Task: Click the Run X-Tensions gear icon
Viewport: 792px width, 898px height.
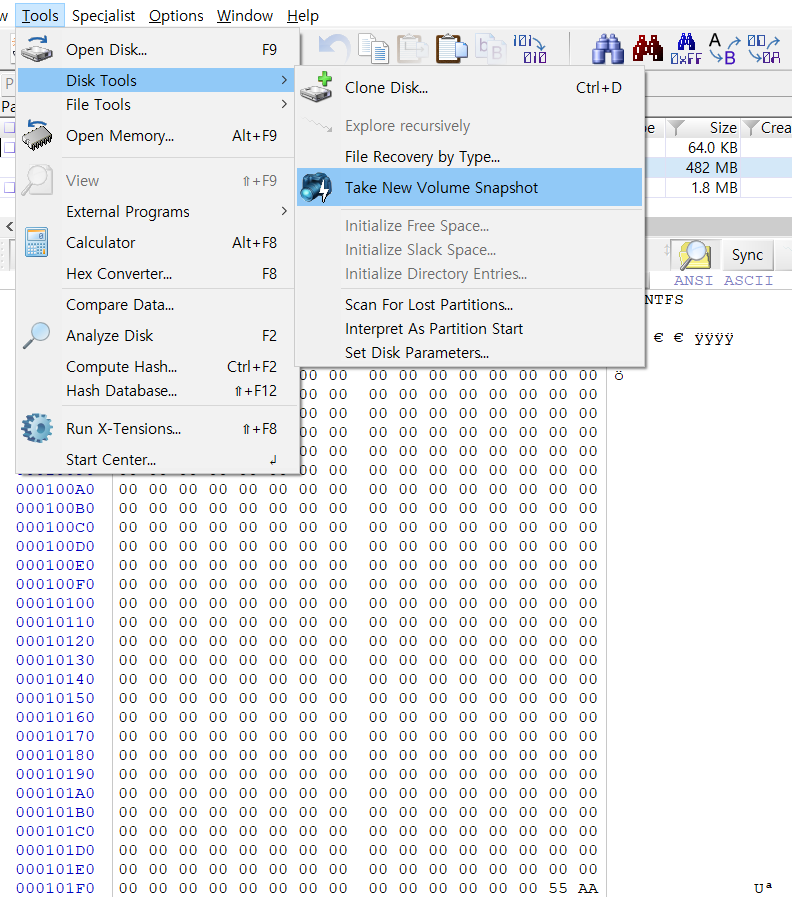Action: tap(37, 428)
